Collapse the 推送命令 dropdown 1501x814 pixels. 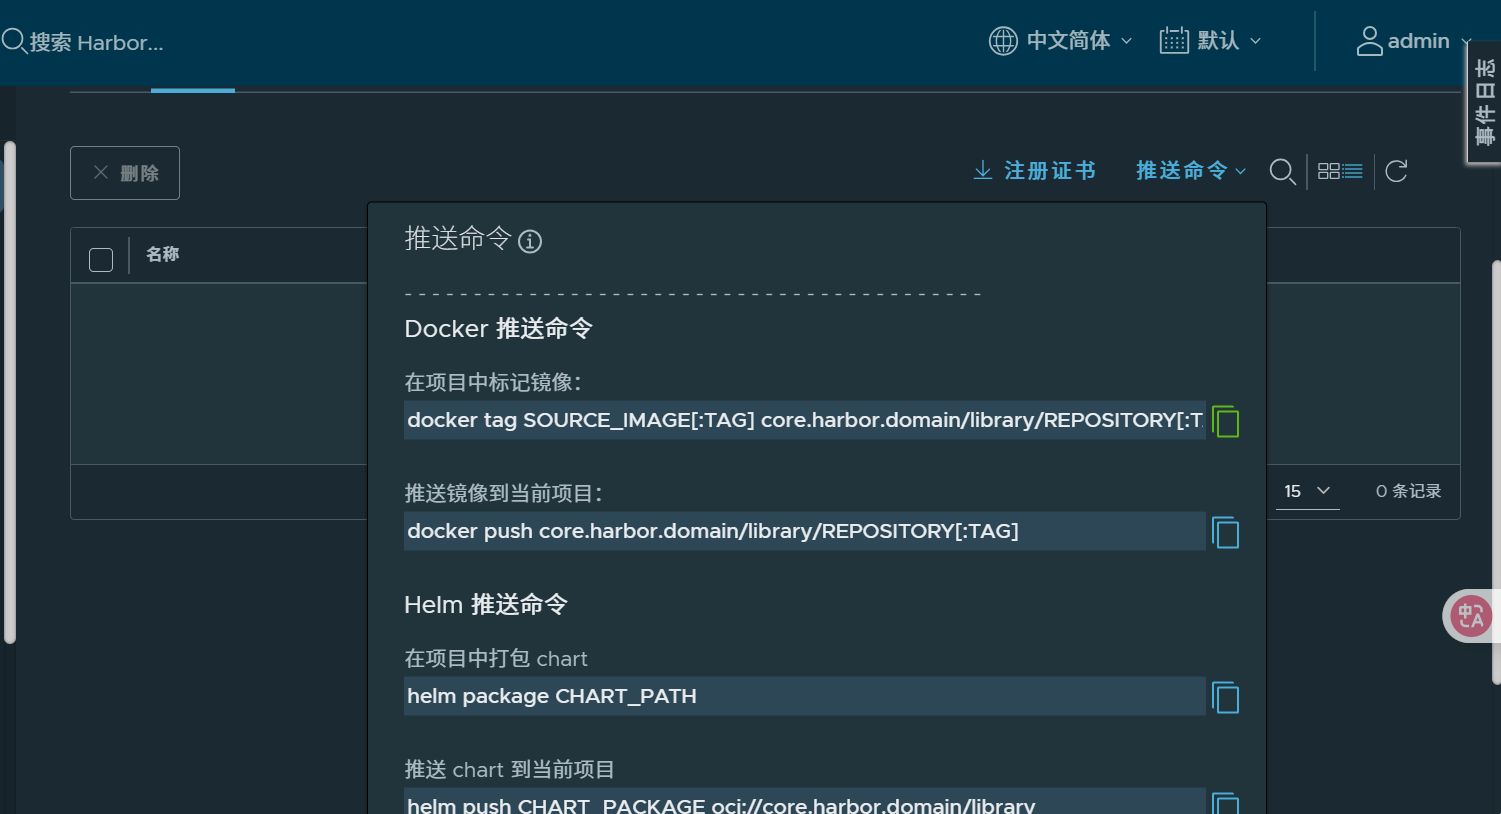1191,171
